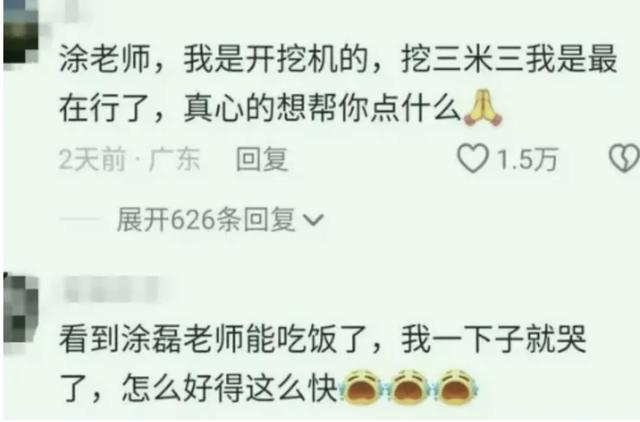Tap the last crying face emoji
Screen dimensions: 640x422
[x=457, y=386]
